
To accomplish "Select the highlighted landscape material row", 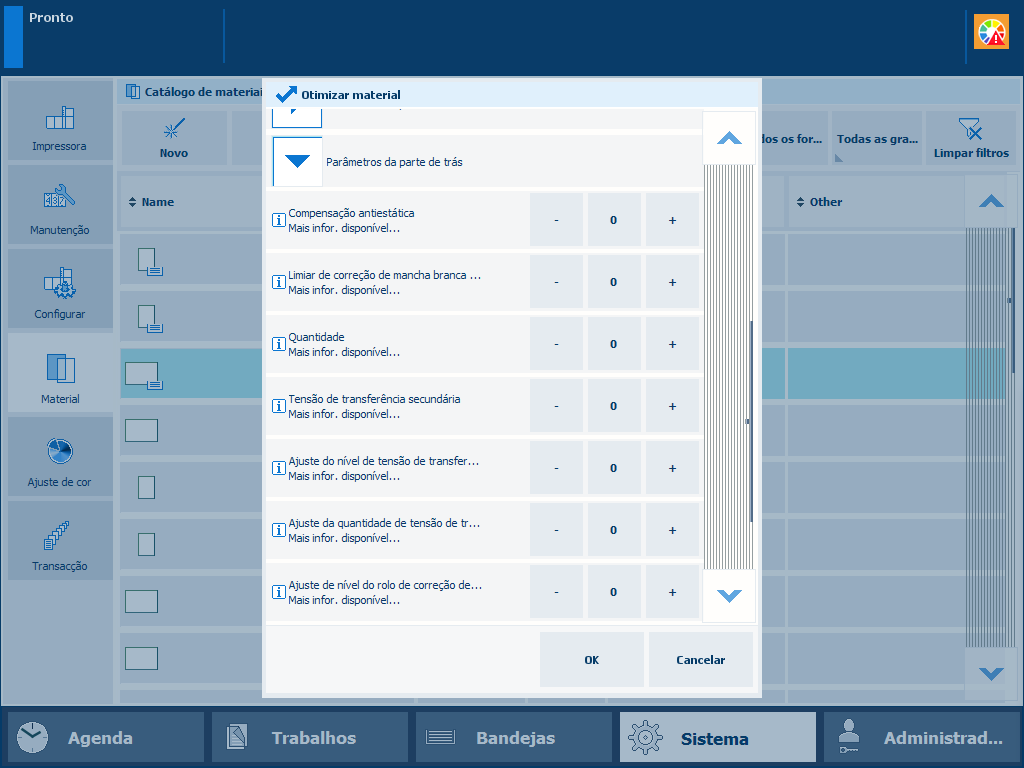I will (x=191, y=374).
